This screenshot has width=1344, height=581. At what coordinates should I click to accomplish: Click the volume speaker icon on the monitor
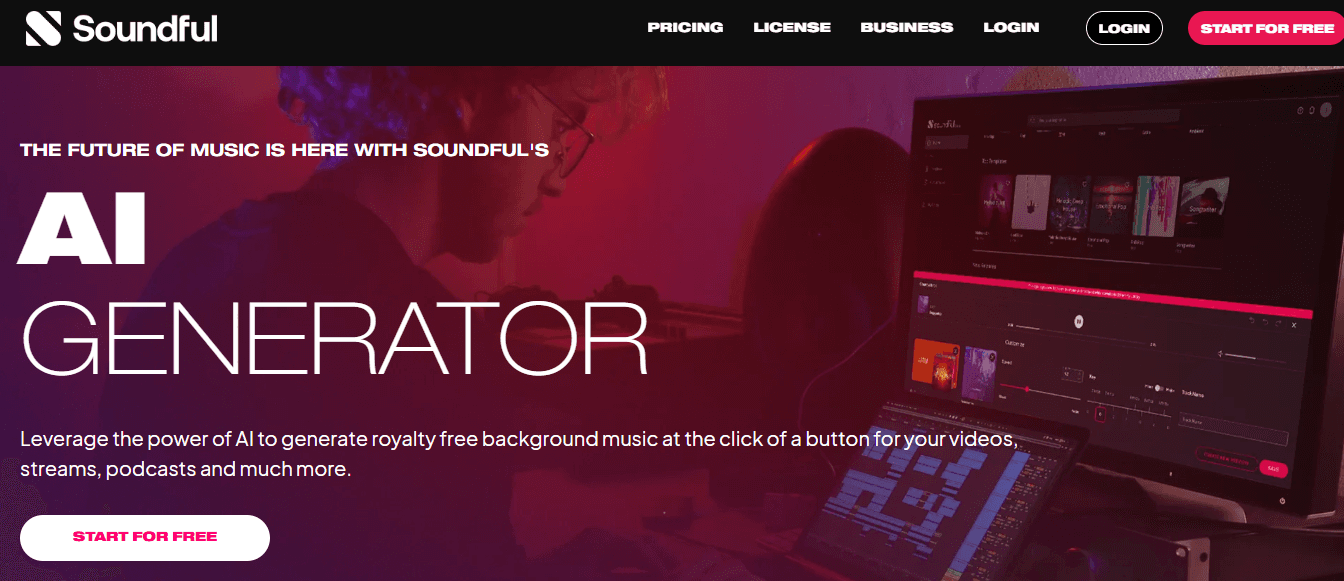(1221, 353)
